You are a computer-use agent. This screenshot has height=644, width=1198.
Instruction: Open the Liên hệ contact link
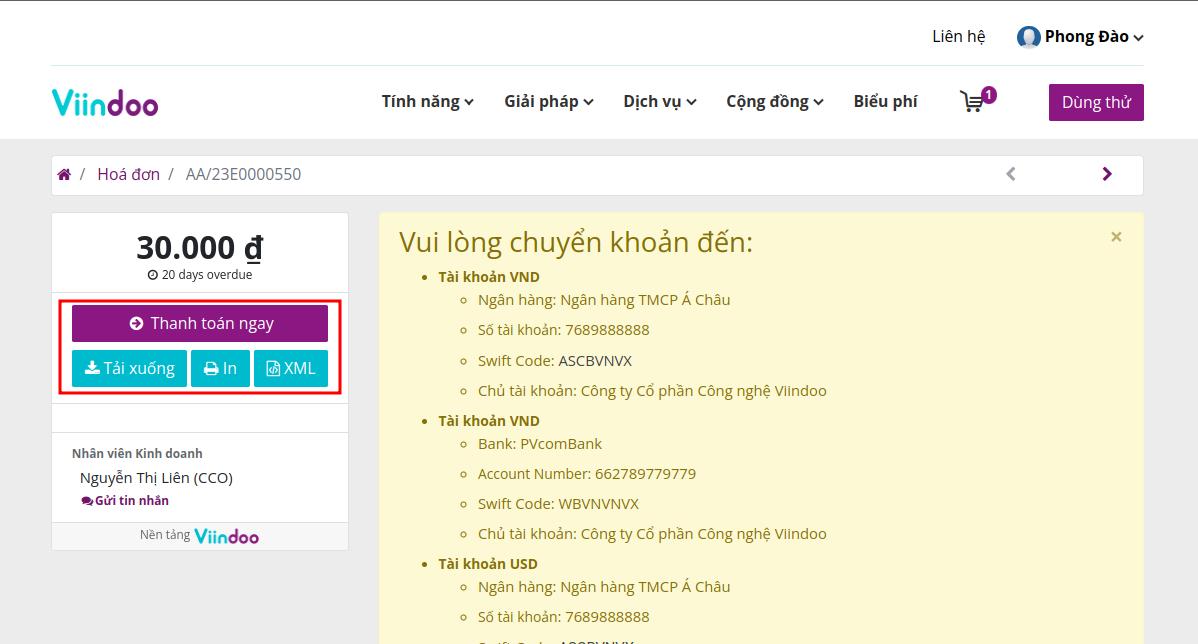pyautogui.click(x=959, y=37)
